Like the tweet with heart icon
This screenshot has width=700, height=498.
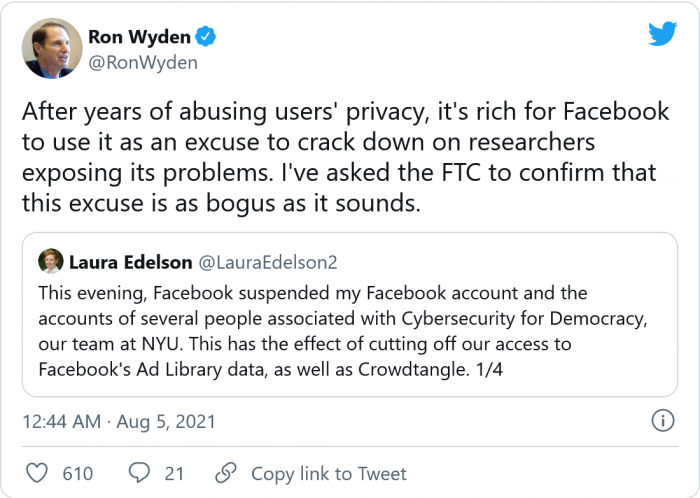point(36,473)
